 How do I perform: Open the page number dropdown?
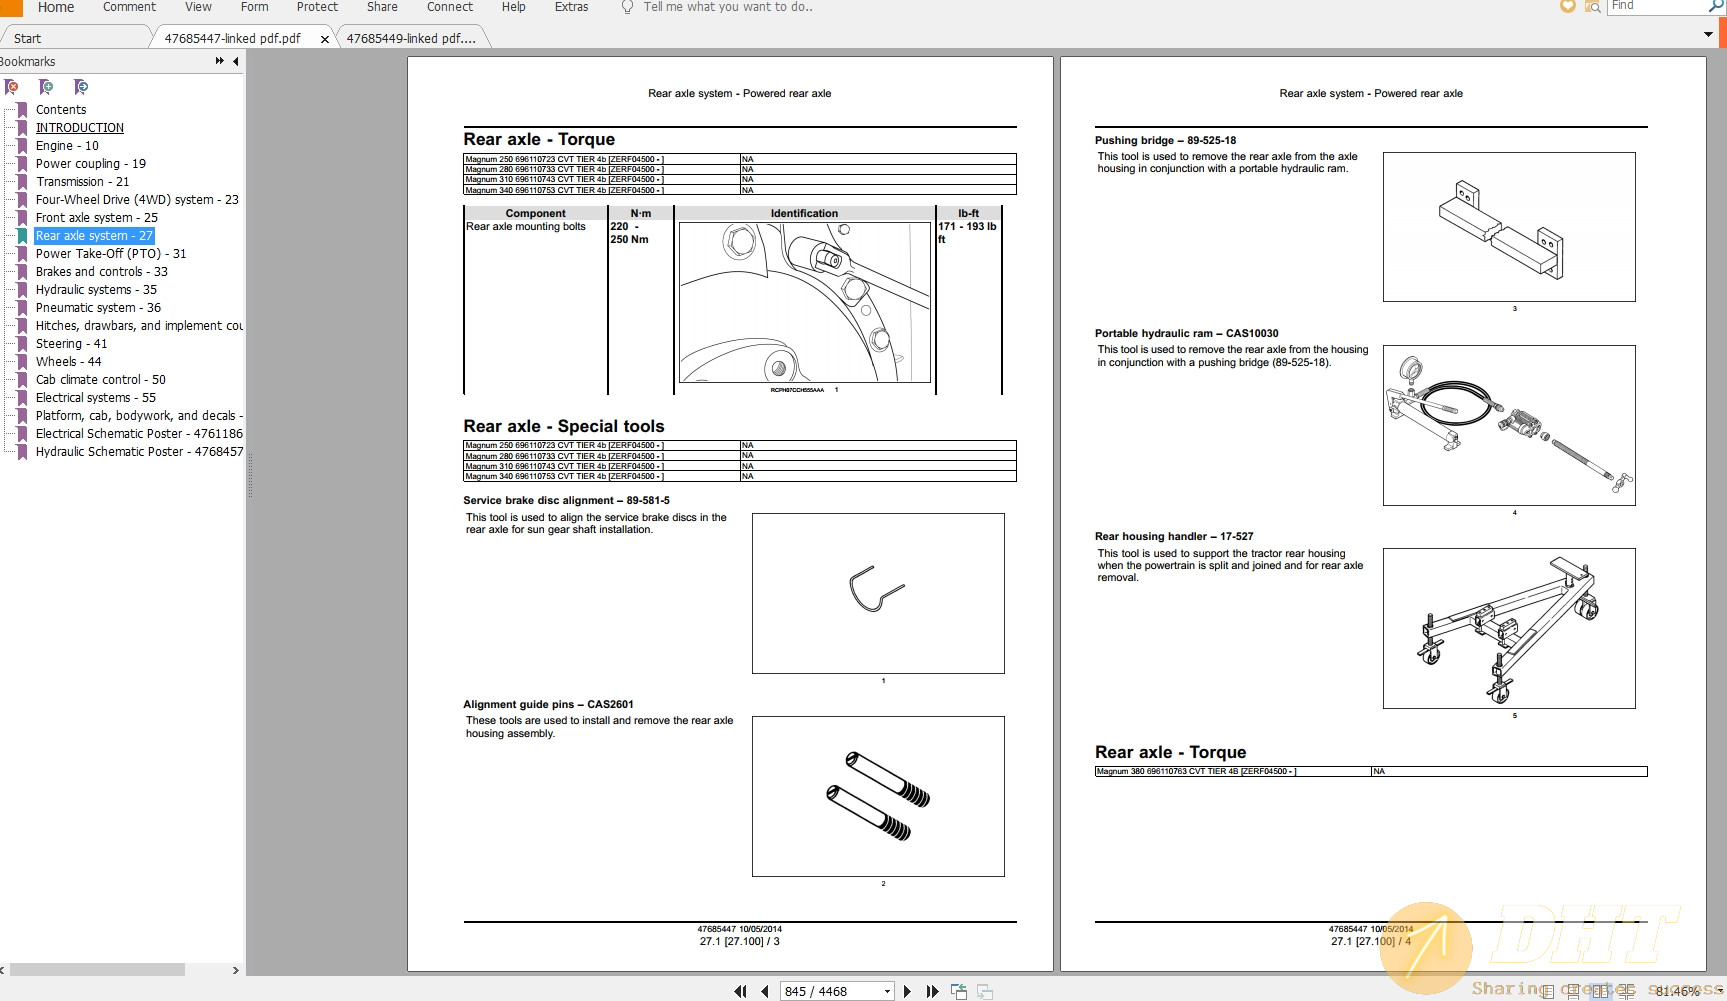(886, 990)
